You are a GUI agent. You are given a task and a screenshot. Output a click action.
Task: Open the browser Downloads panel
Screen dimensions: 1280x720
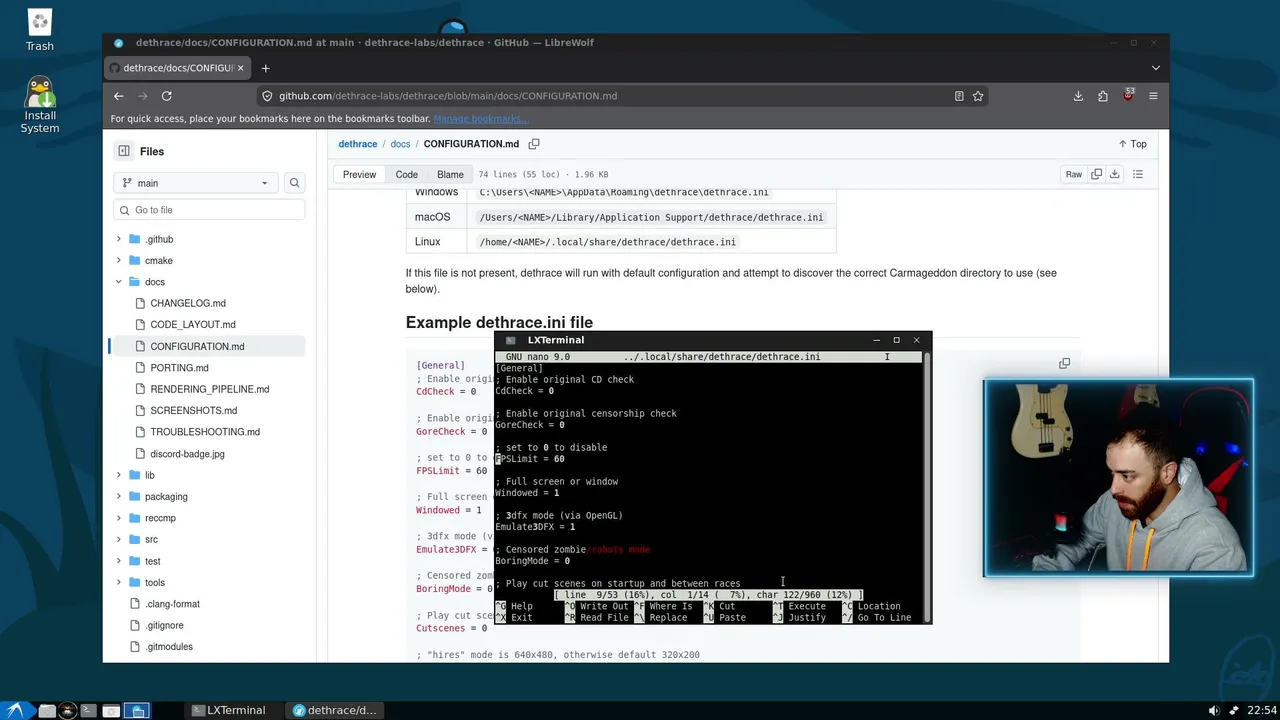point(1078,96)
